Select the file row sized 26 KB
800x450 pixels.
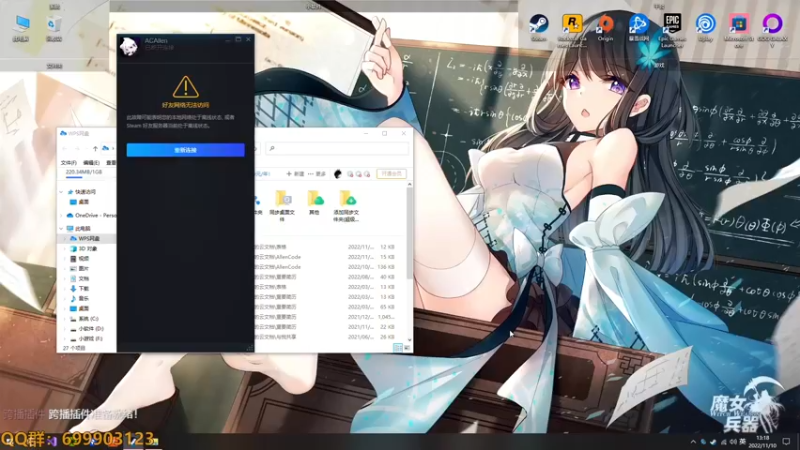(324, 337)
